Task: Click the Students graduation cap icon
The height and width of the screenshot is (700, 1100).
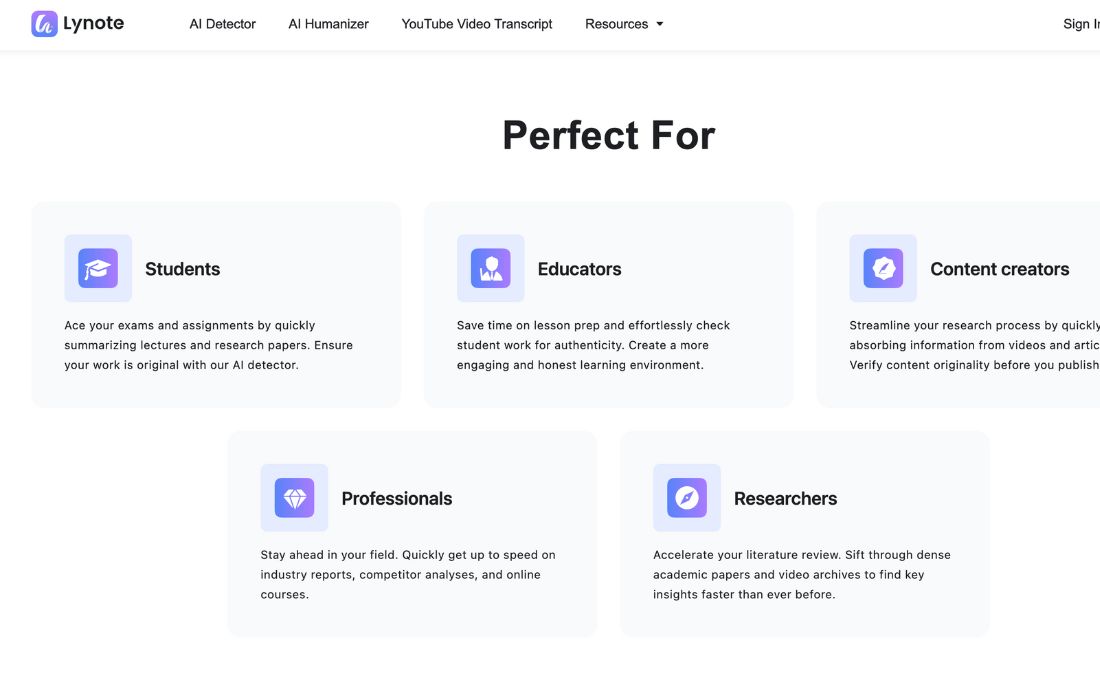Action: click(x=98, y=268)
